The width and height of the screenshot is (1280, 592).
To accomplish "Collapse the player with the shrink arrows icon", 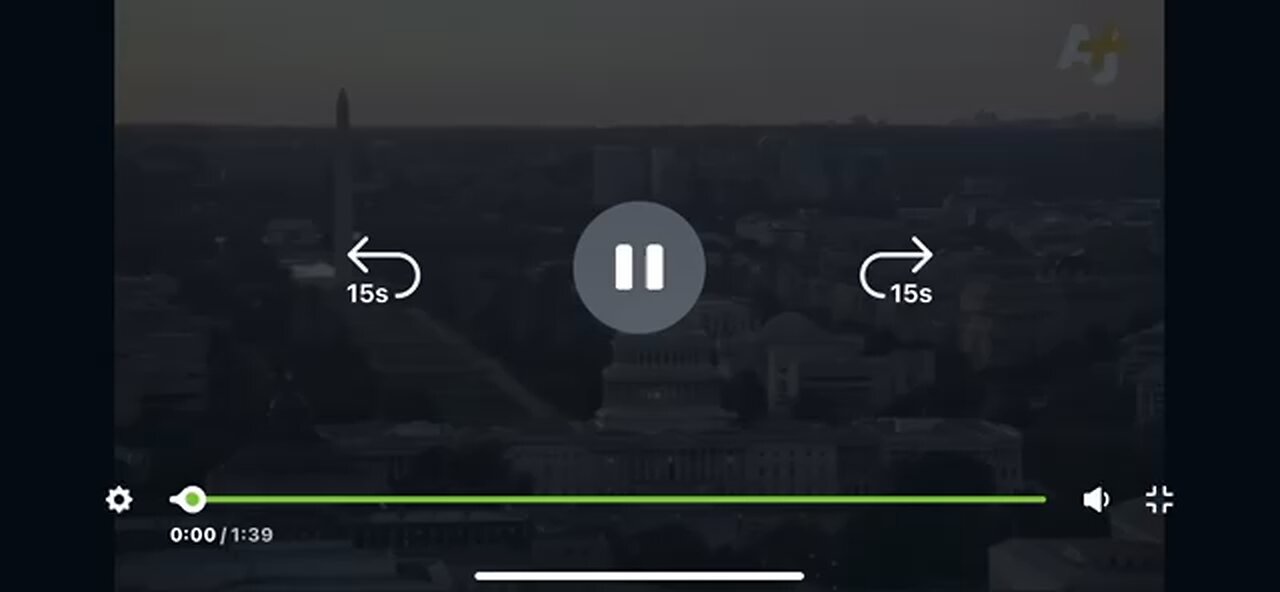I will pyautogui.click(x=1159, y=499).
